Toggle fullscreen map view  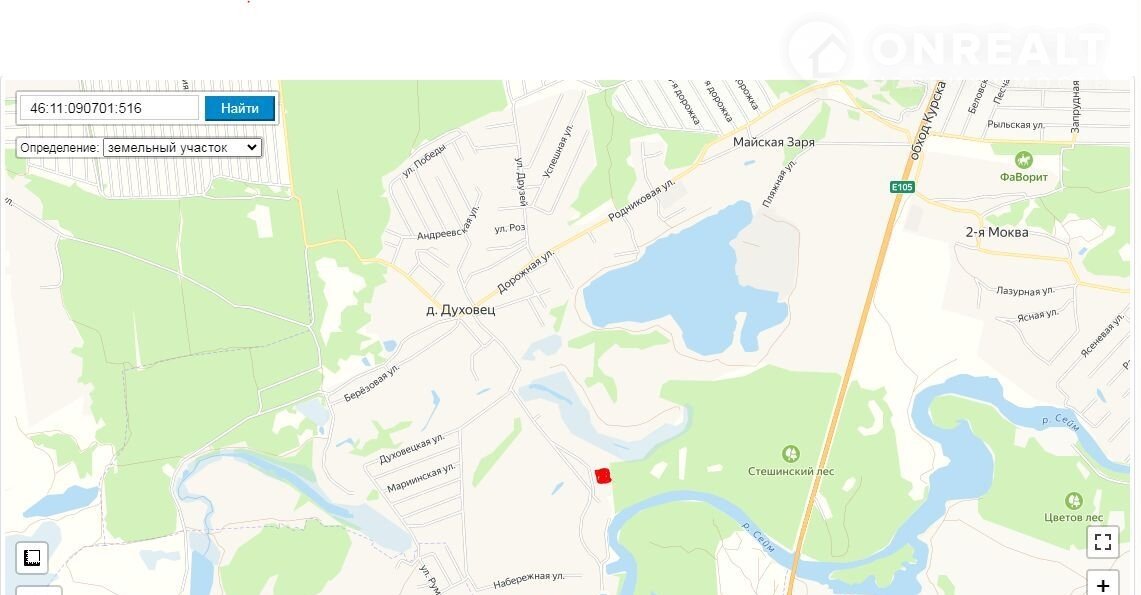click(1103, 541)
